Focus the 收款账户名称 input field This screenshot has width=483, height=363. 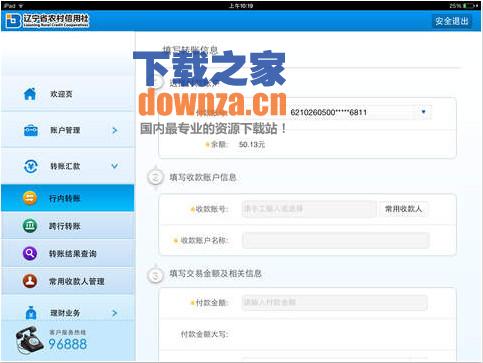pyautogui.click(x=336, y=240)
